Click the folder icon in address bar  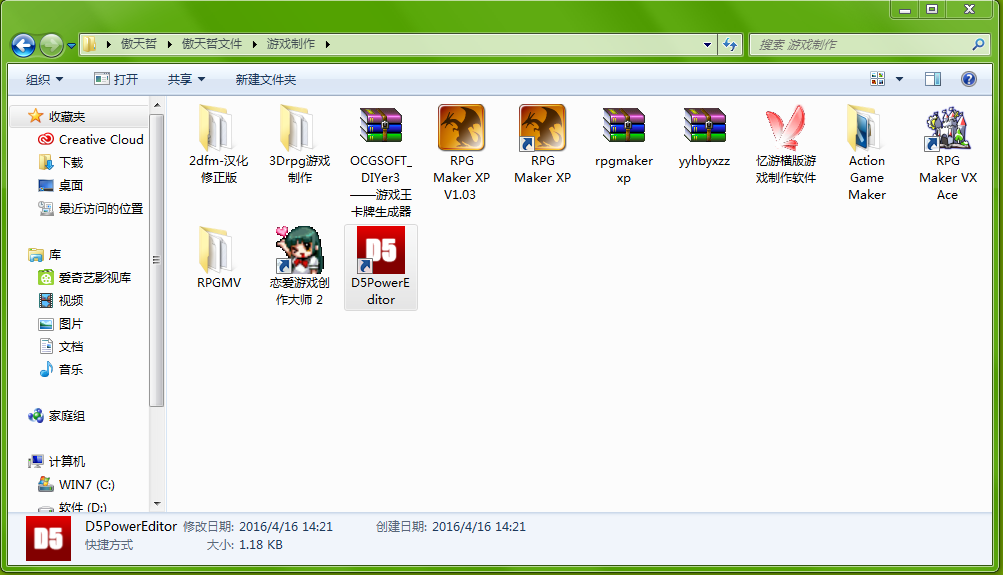point(90,44)
